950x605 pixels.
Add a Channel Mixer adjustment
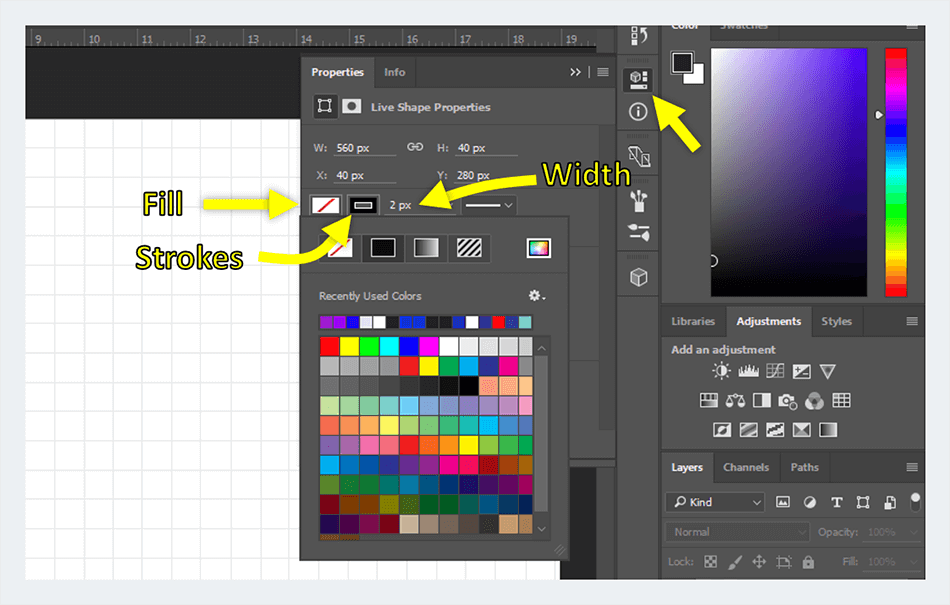814,400
